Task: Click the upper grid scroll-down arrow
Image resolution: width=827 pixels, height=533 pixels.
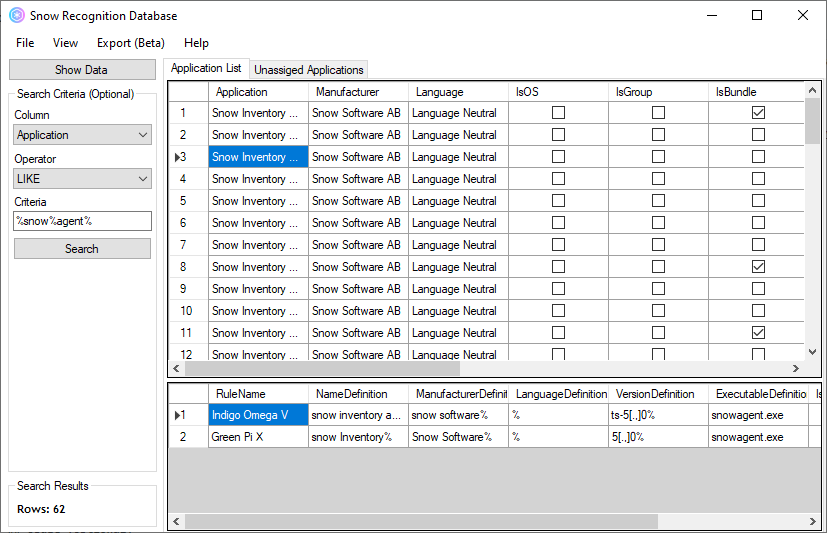Action: pos(812,352)
